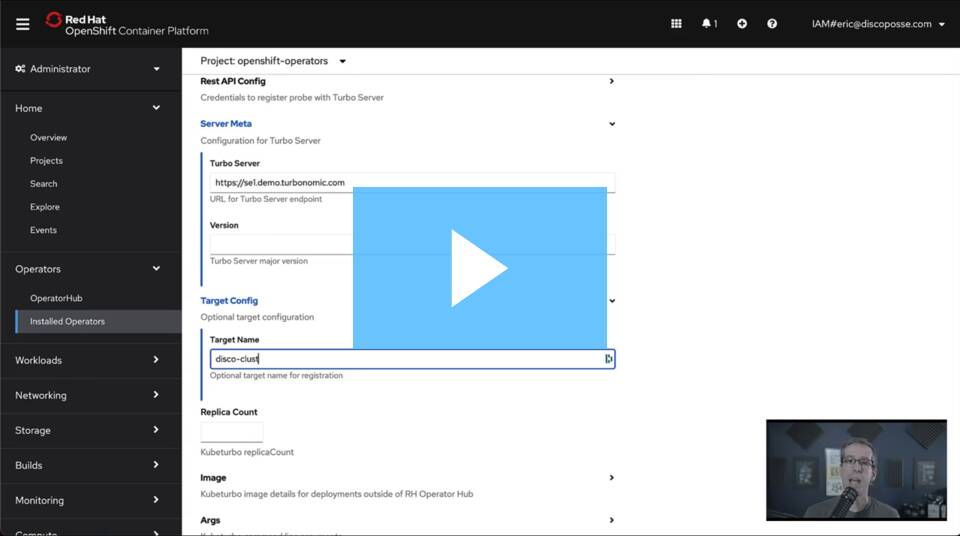Open the application launcher grid icon

tap(676, 24)
